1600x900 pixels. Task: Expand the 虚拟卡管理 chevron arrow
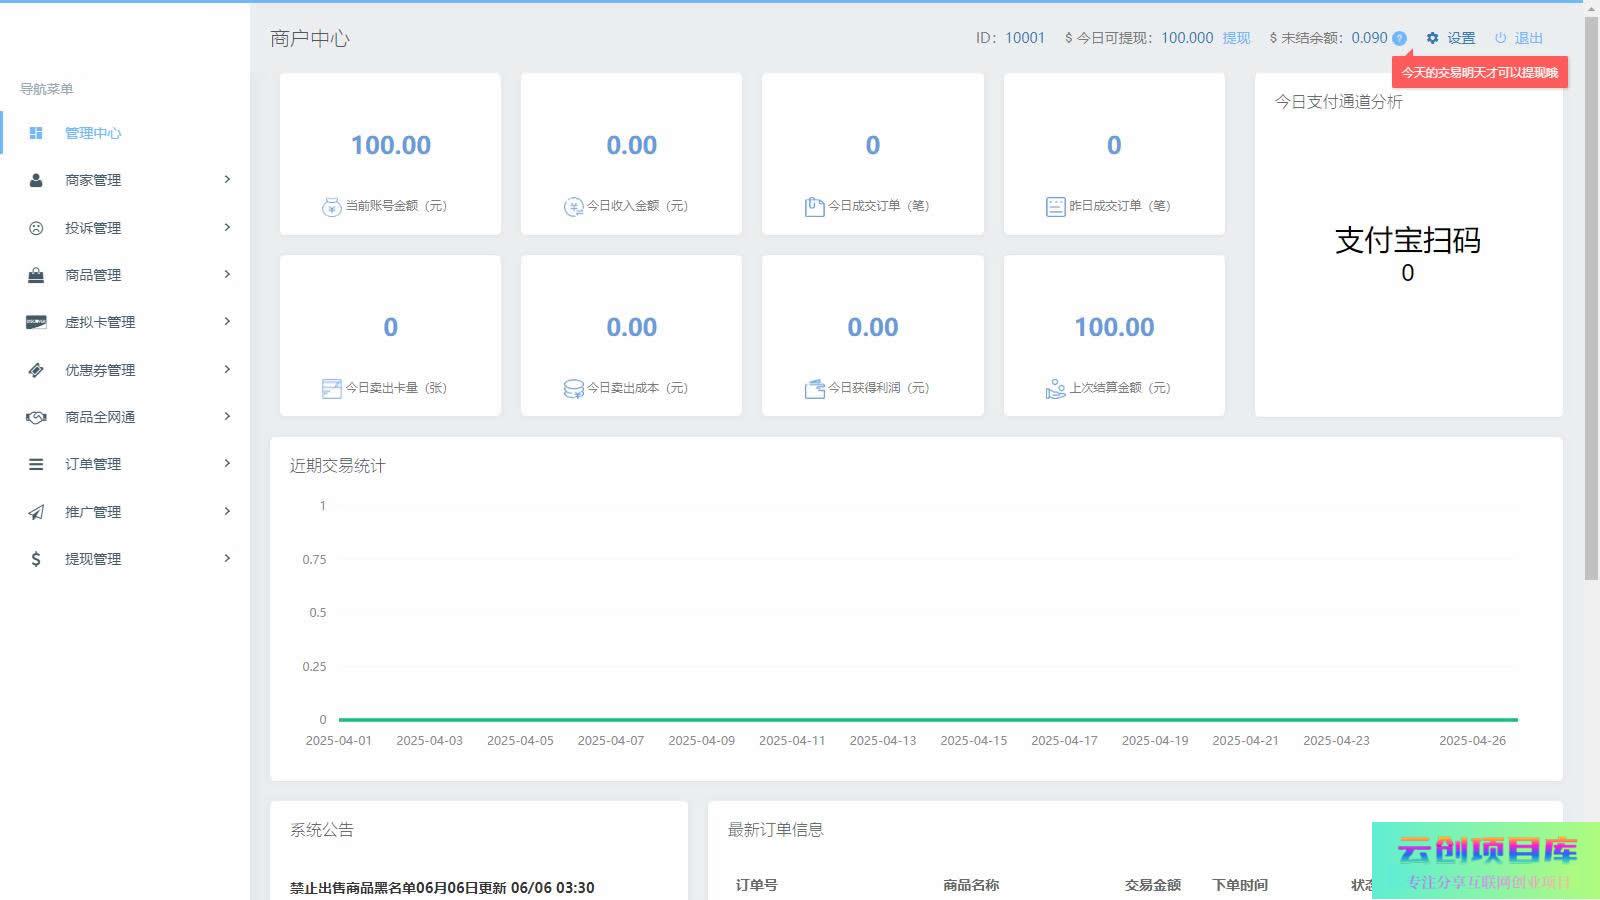click(227, 321)
